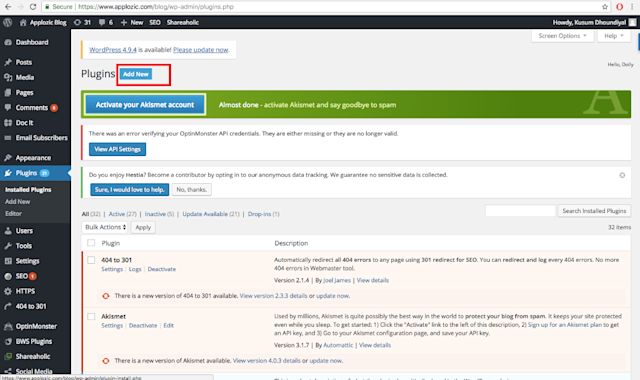Select Installed Plugins submenu item
The image size is (640, 380).
pos(28,189)
